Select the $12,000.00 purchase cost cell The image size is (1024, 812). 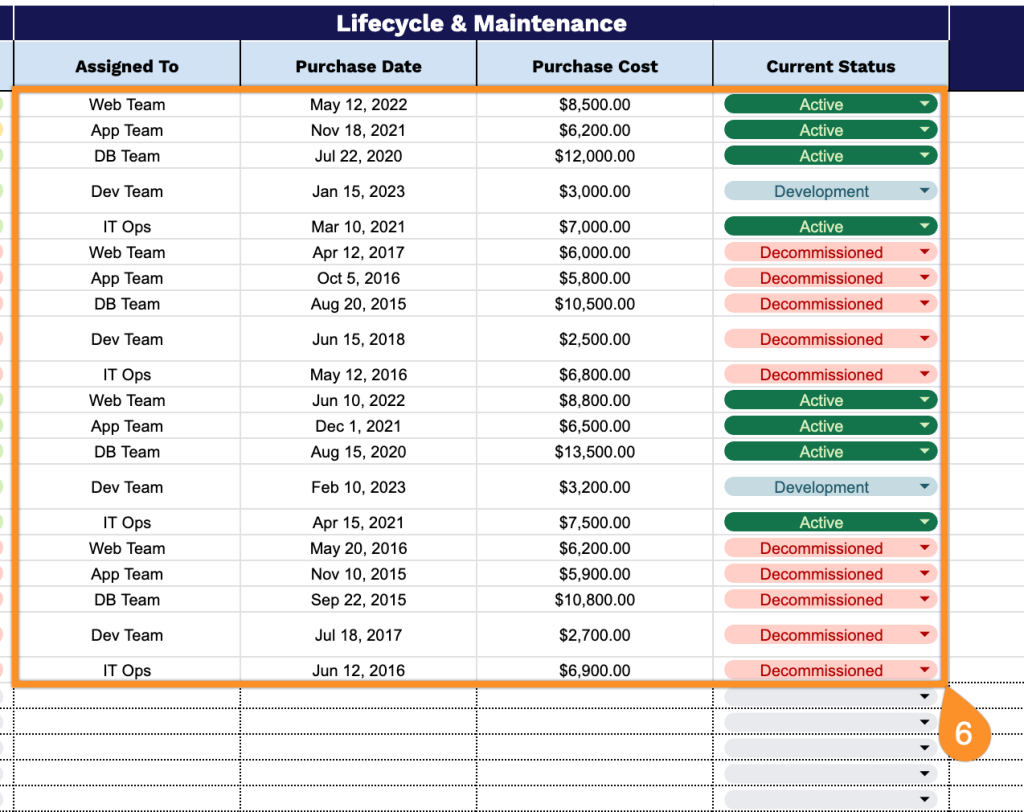pos(594,156)
